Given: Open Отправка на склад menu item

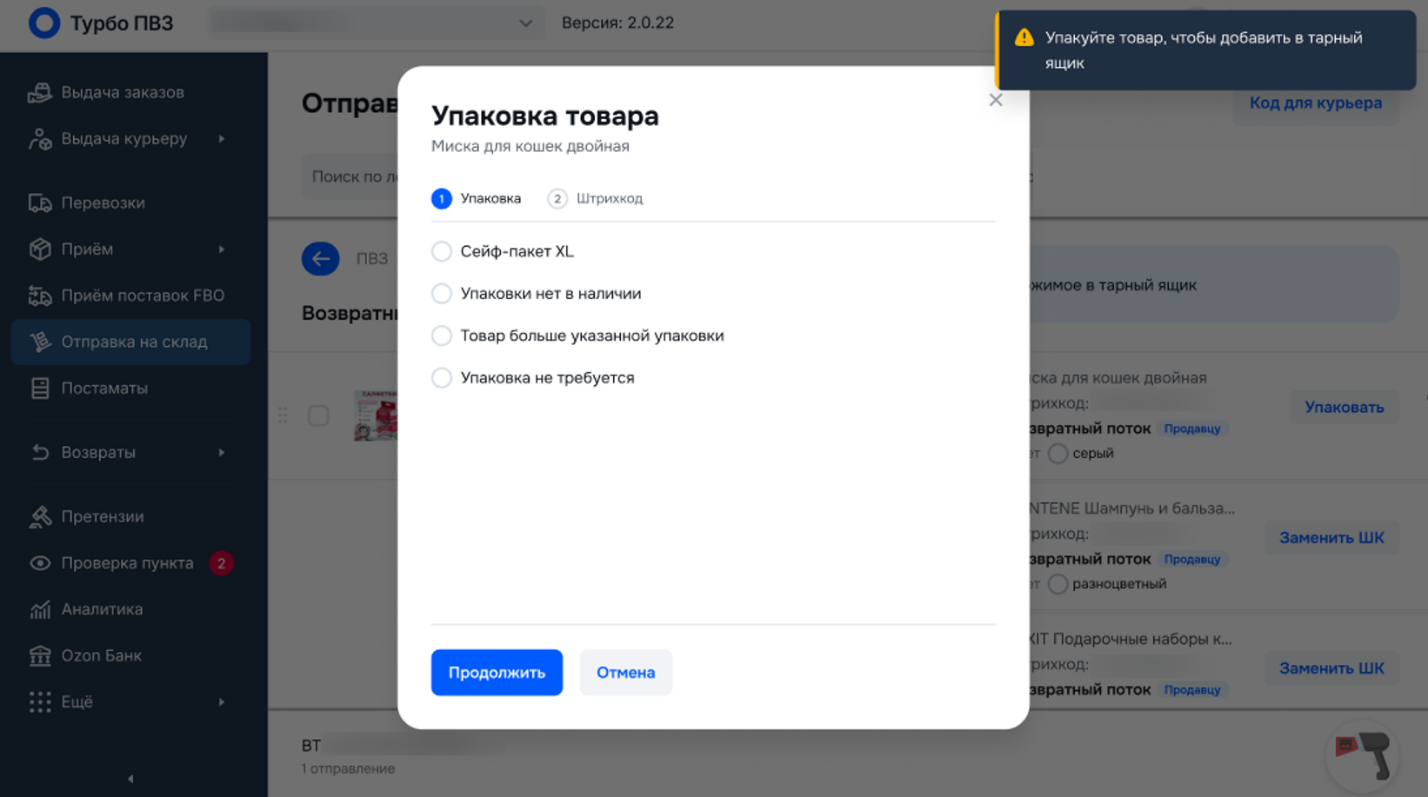Looking at the screenshot, I should (131, 342).
